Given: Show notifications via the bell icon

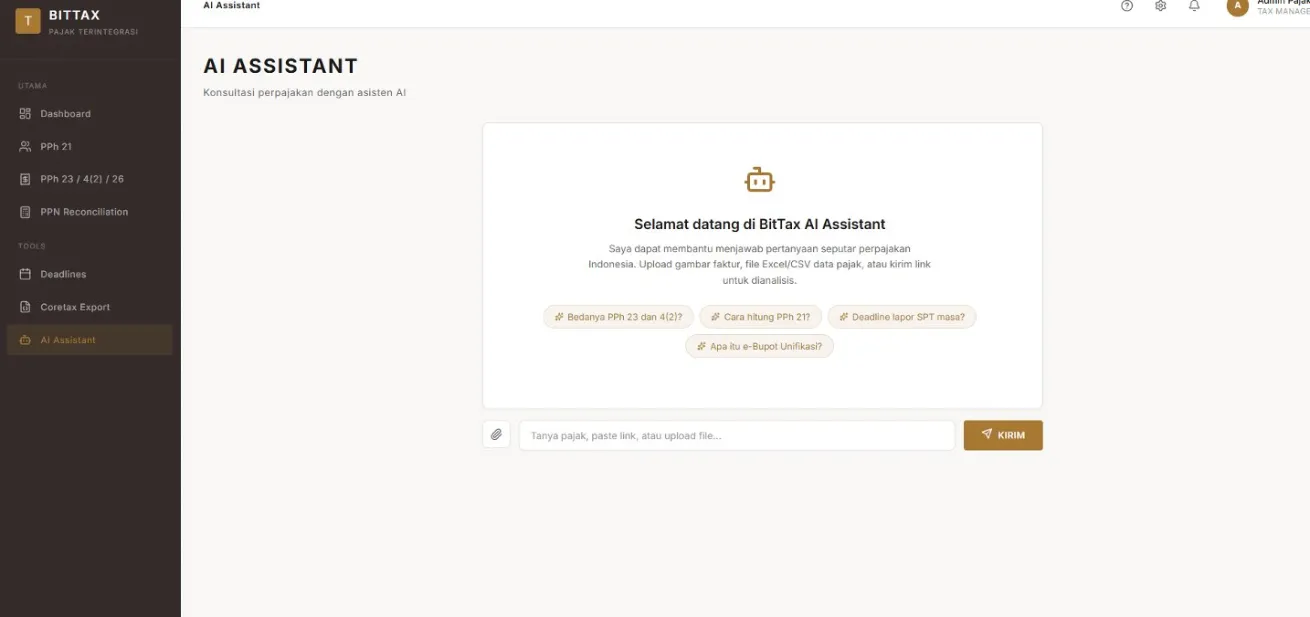Looking at the screenshot, I should point(1194,6).
